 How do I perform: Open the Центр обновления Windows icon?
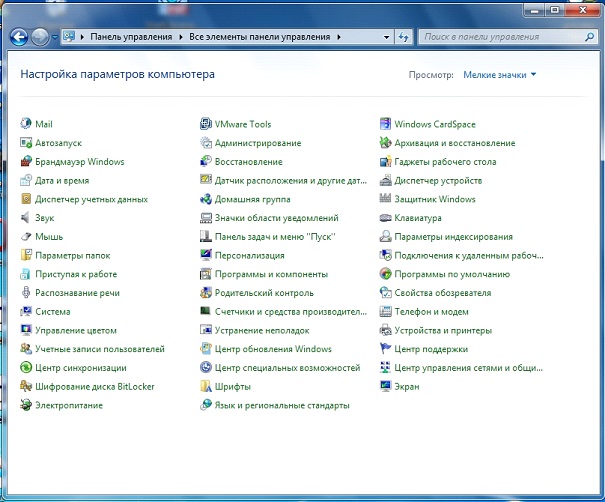(x=206, y=348)
